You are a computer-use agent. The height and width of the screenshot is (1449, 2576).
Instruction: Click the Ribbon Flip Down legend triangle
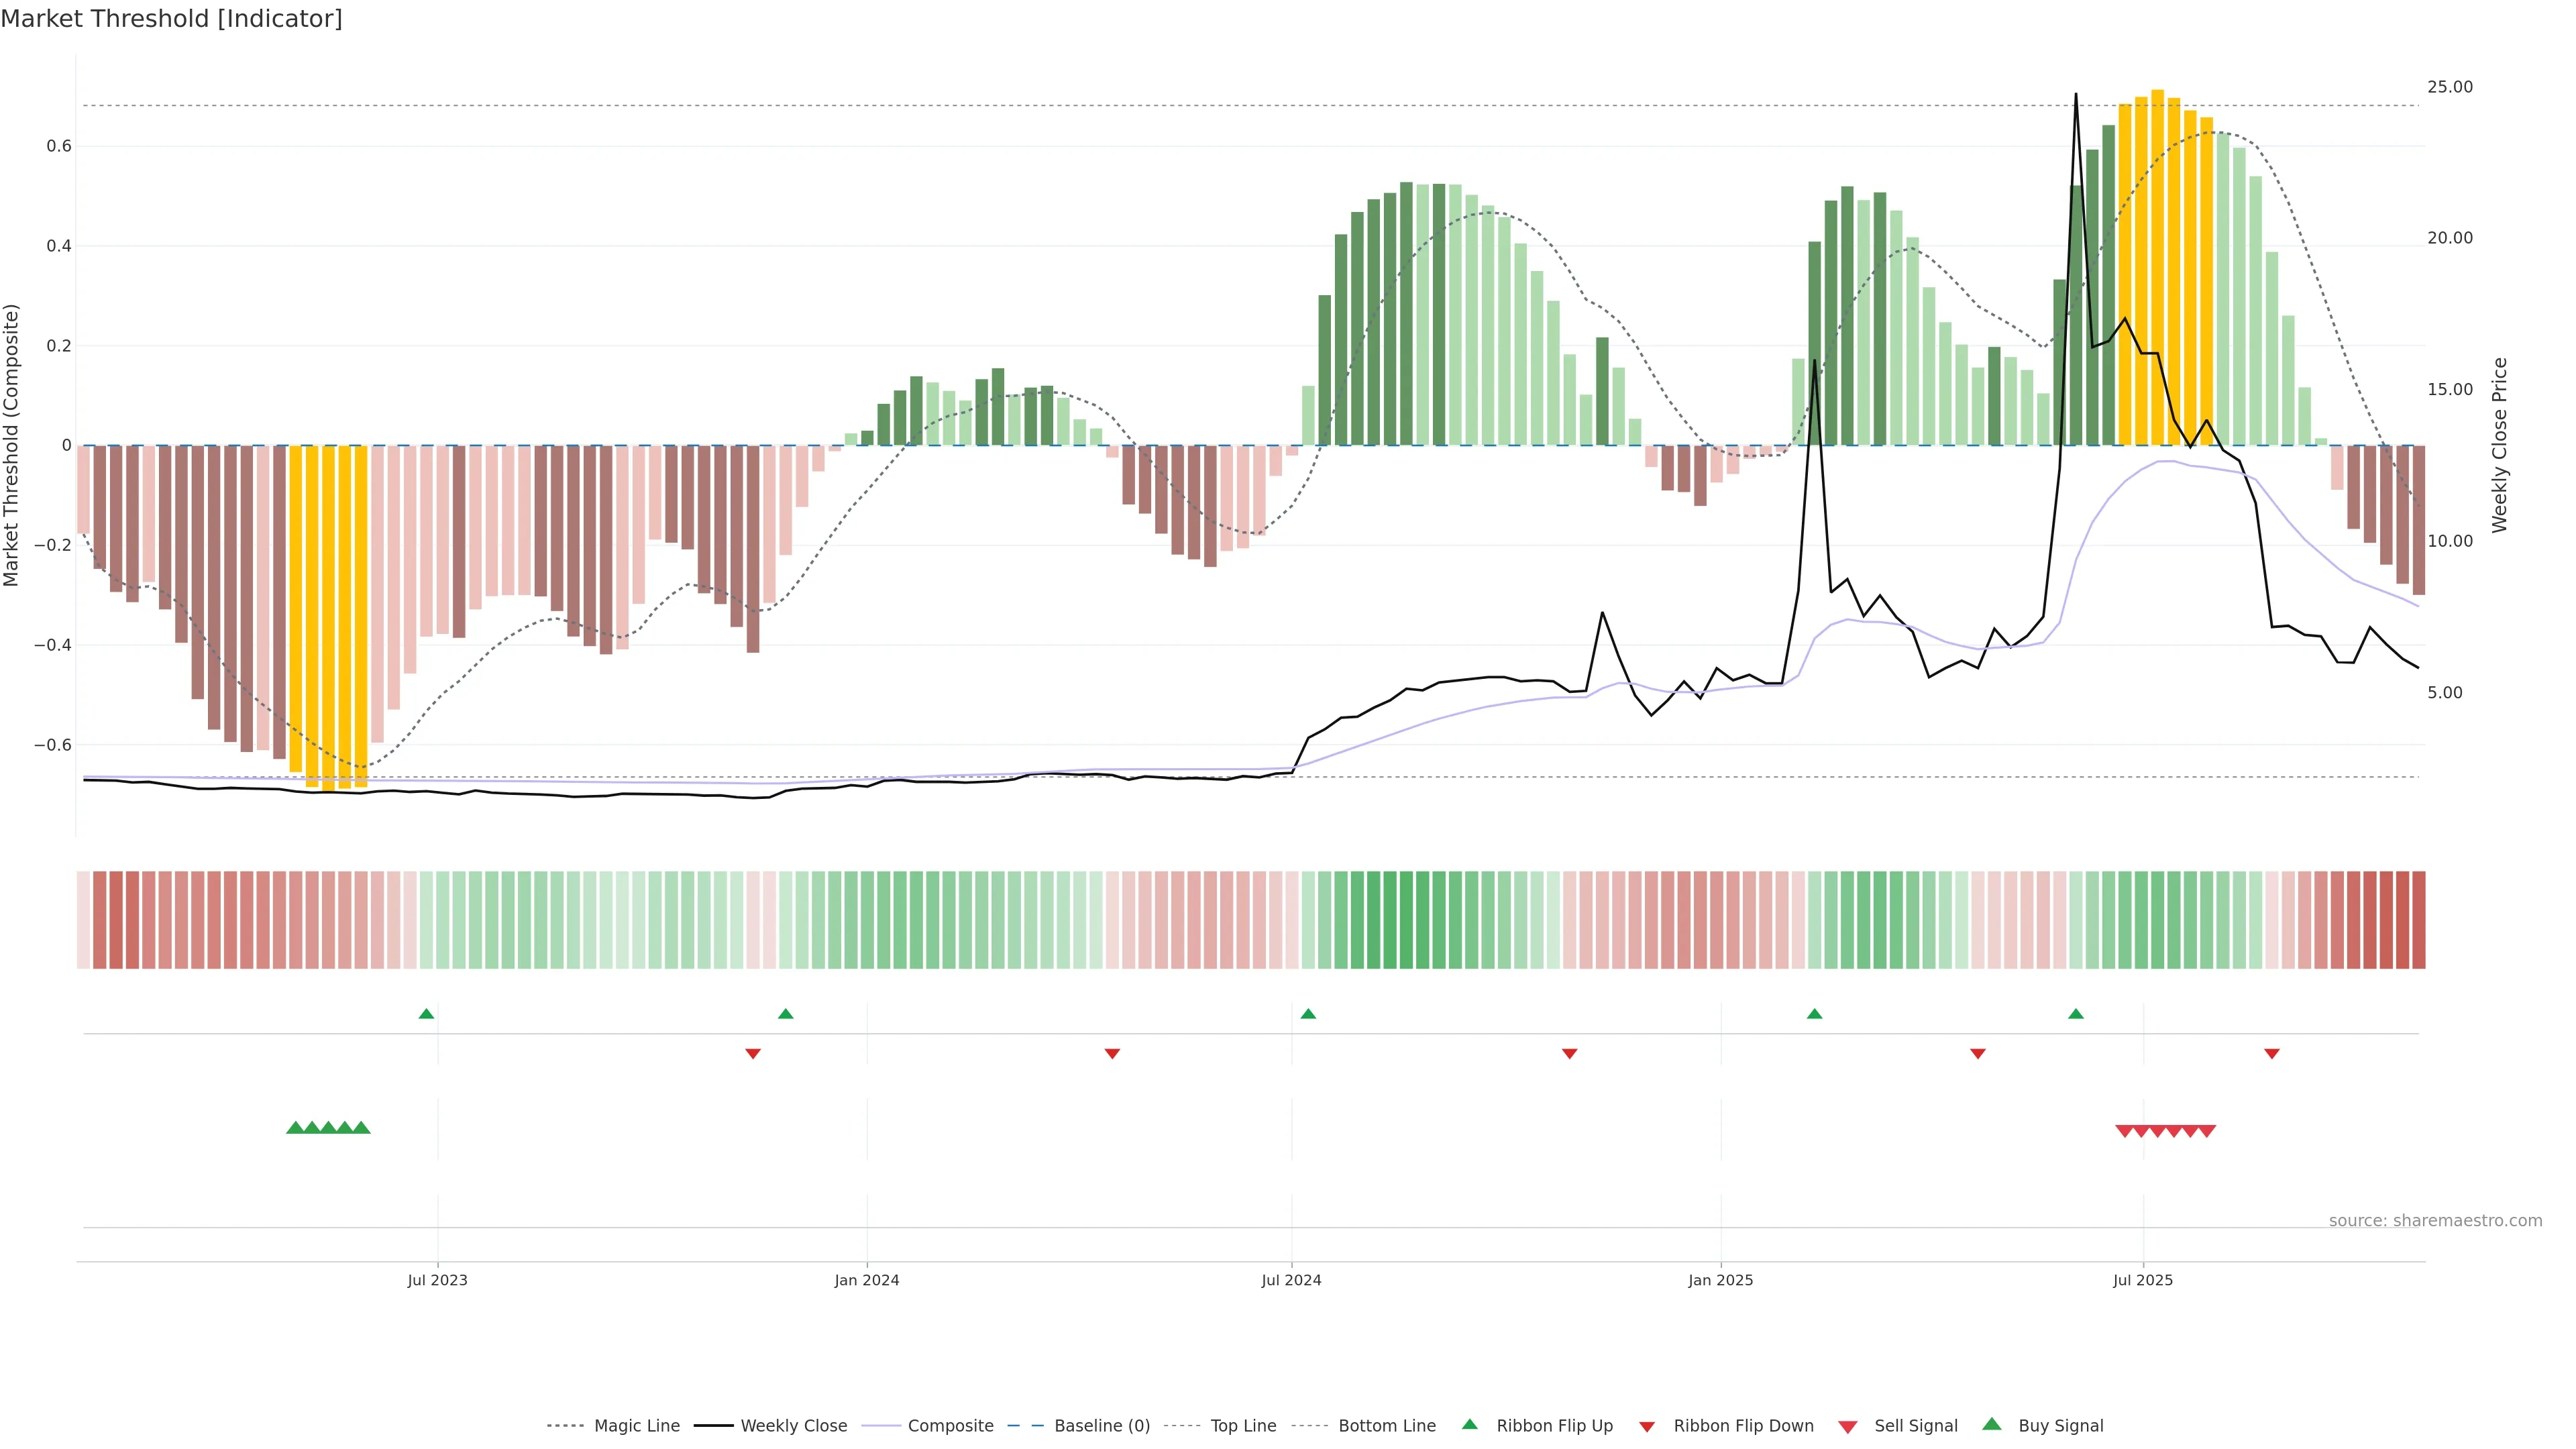click(1647, 1427)
